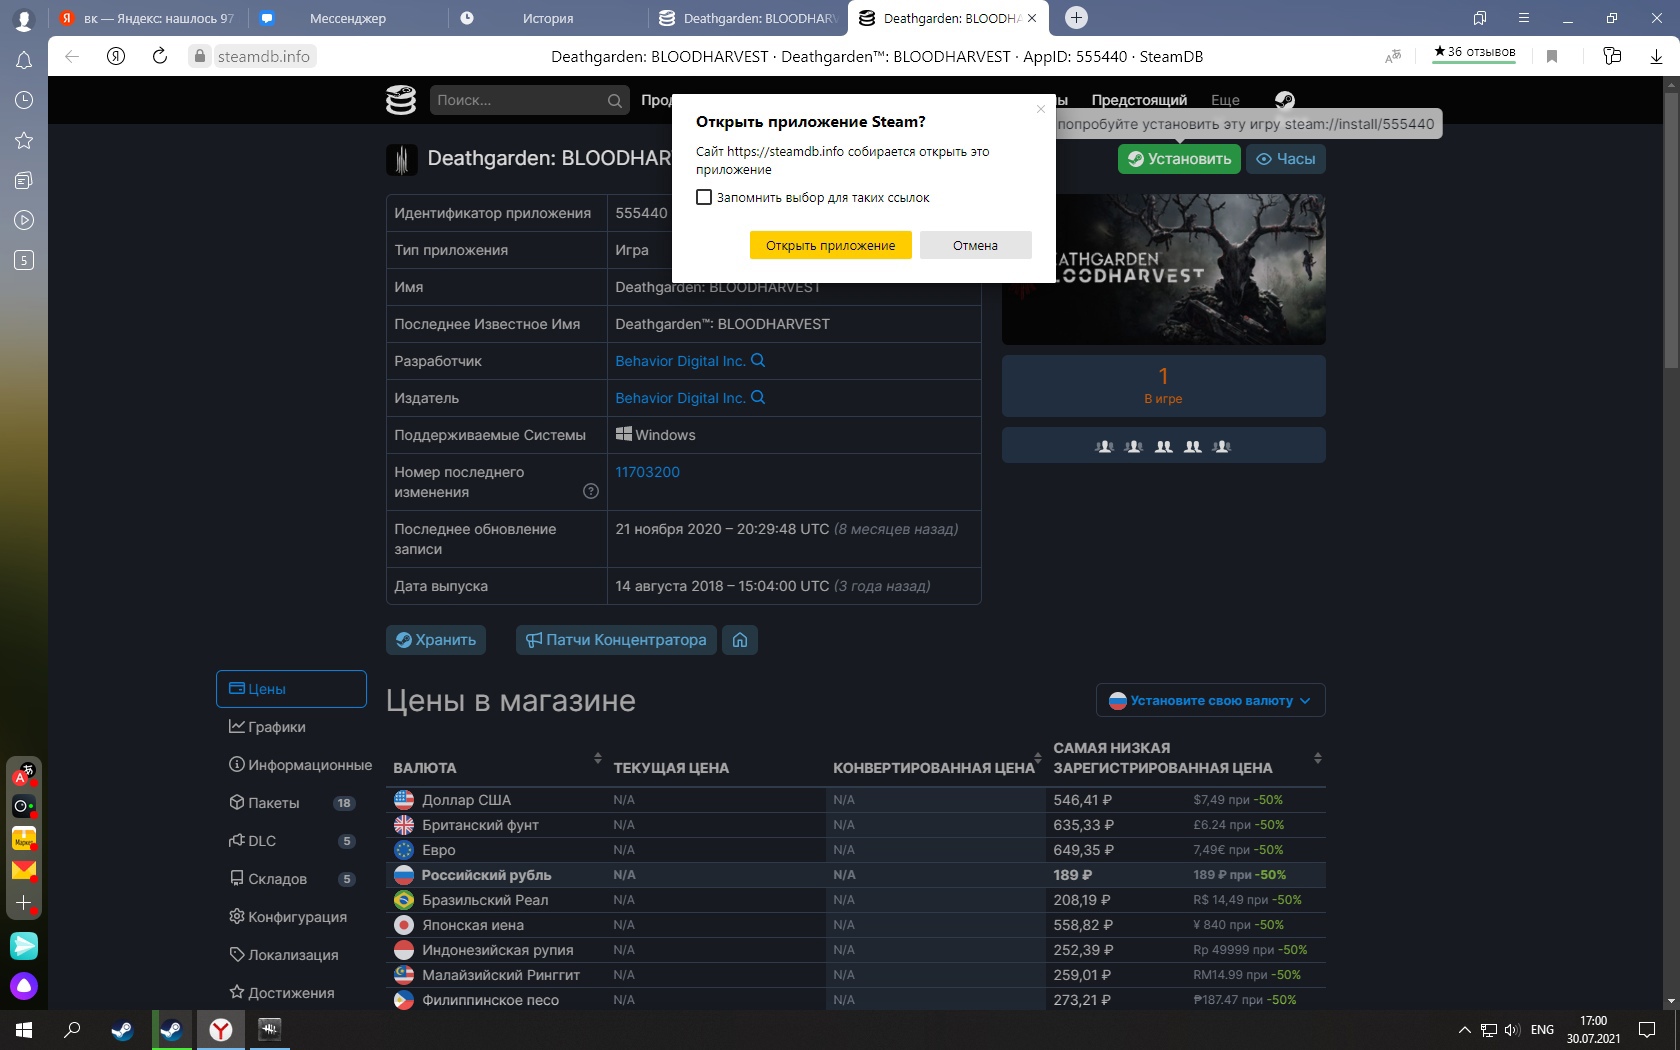Search publisher Behavior Digital Inc. magnifier icon

click(758, 397)
